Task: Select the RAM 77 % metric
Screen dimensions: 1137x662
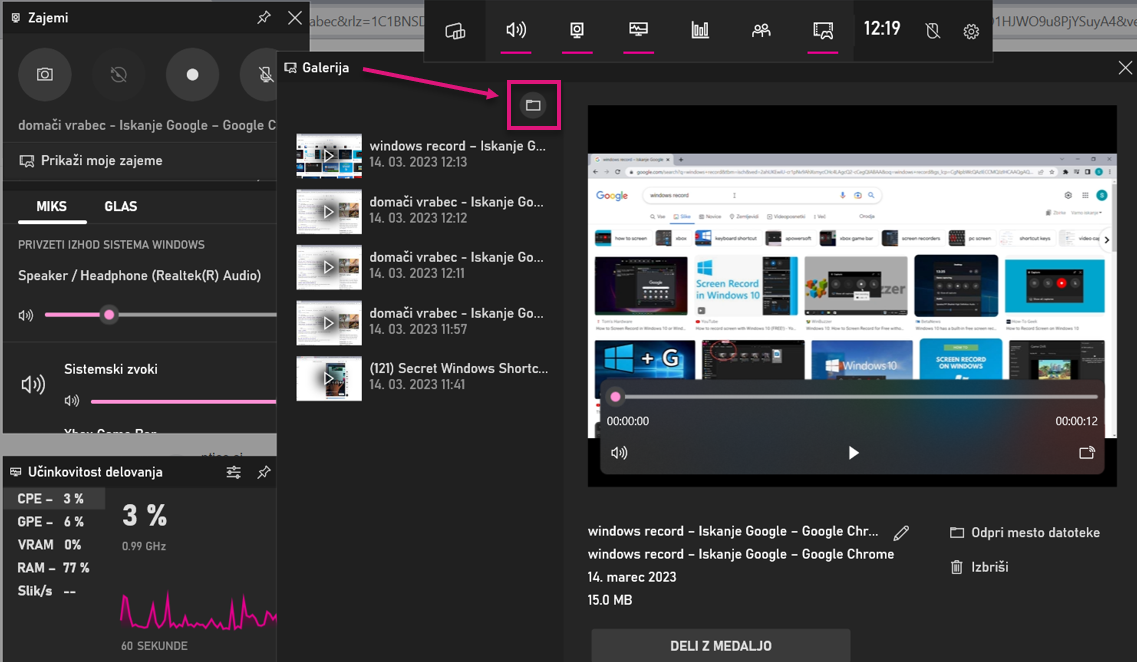Action: click(x=54, y=568)
